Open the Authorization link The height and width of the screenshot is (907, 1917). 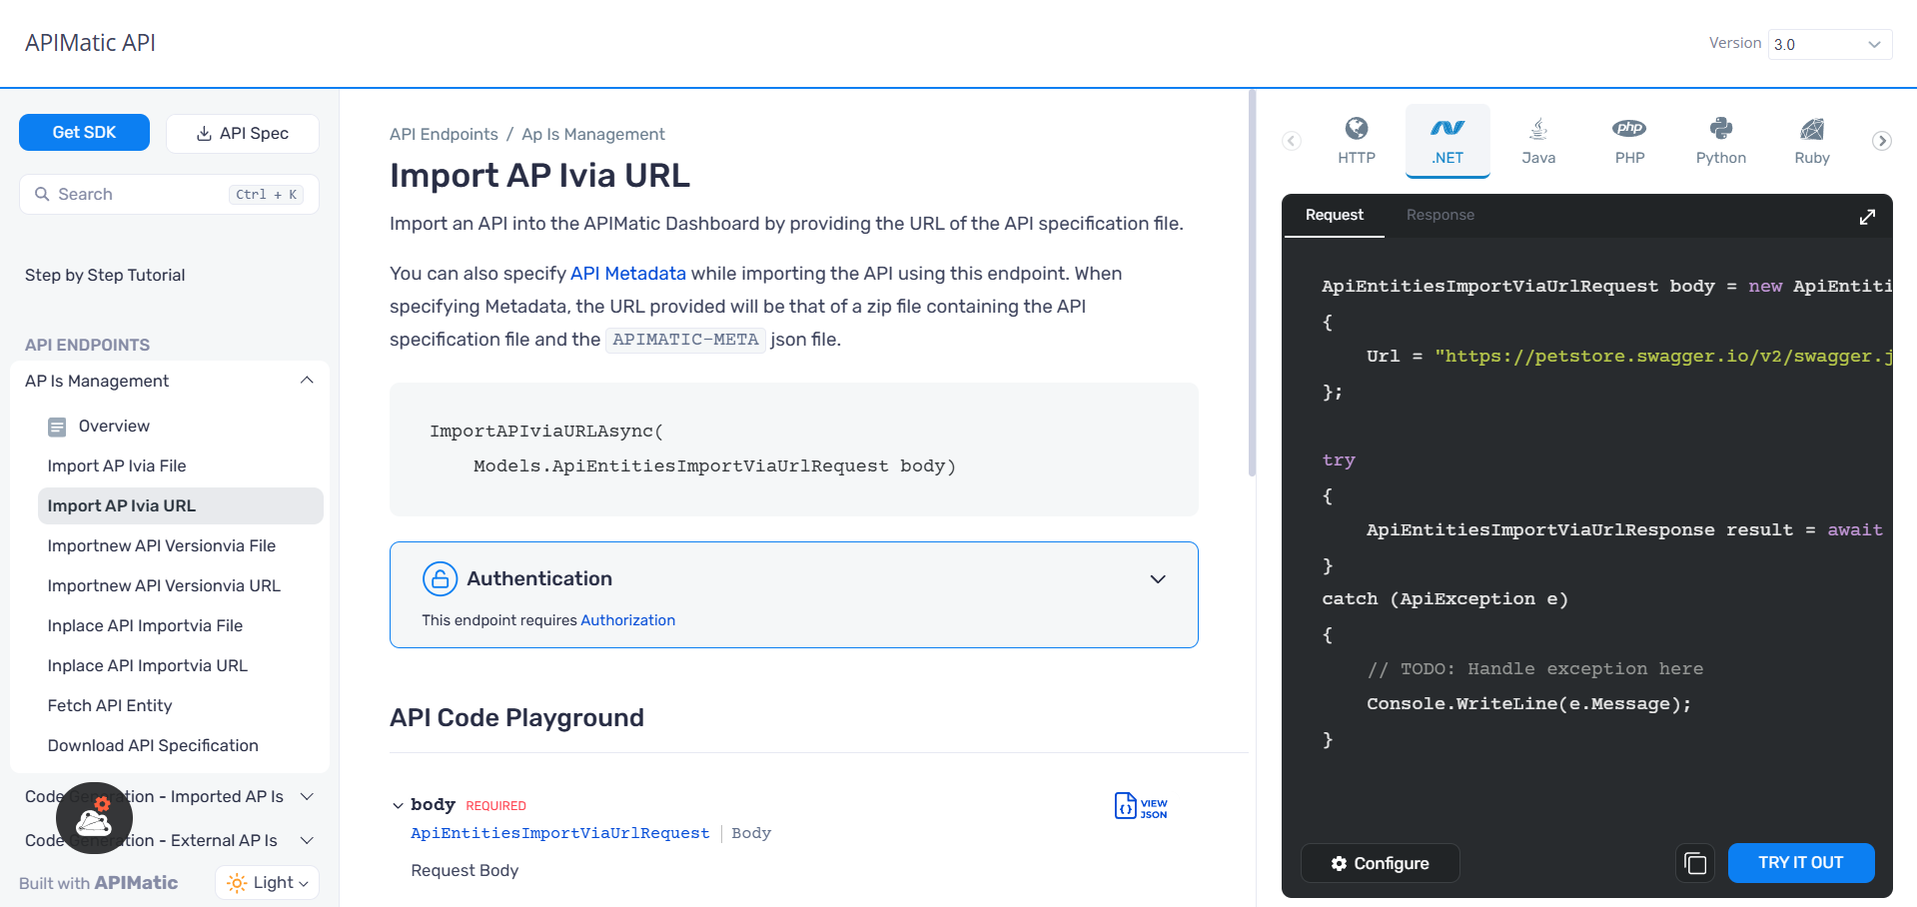[x=628, y=620]
